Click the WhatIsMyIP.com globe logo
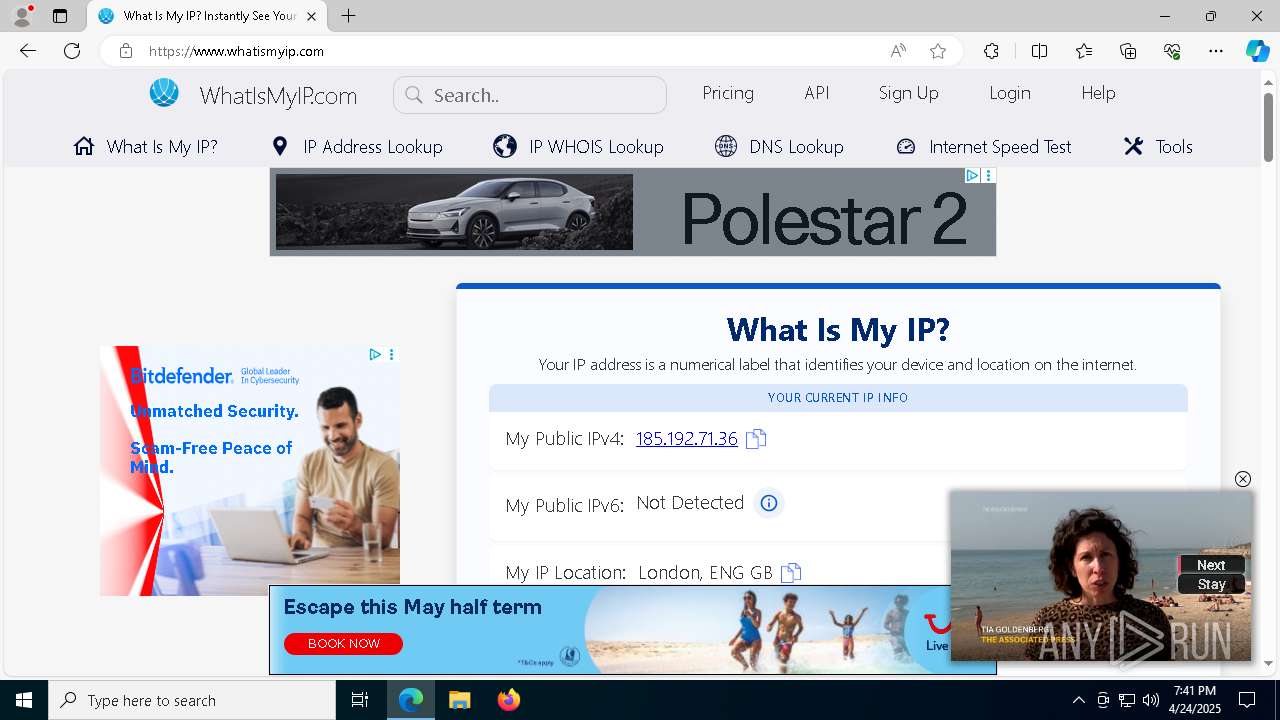Image resolution: width=1280 pixels, height=720 pixels. [x=164, y=93]
